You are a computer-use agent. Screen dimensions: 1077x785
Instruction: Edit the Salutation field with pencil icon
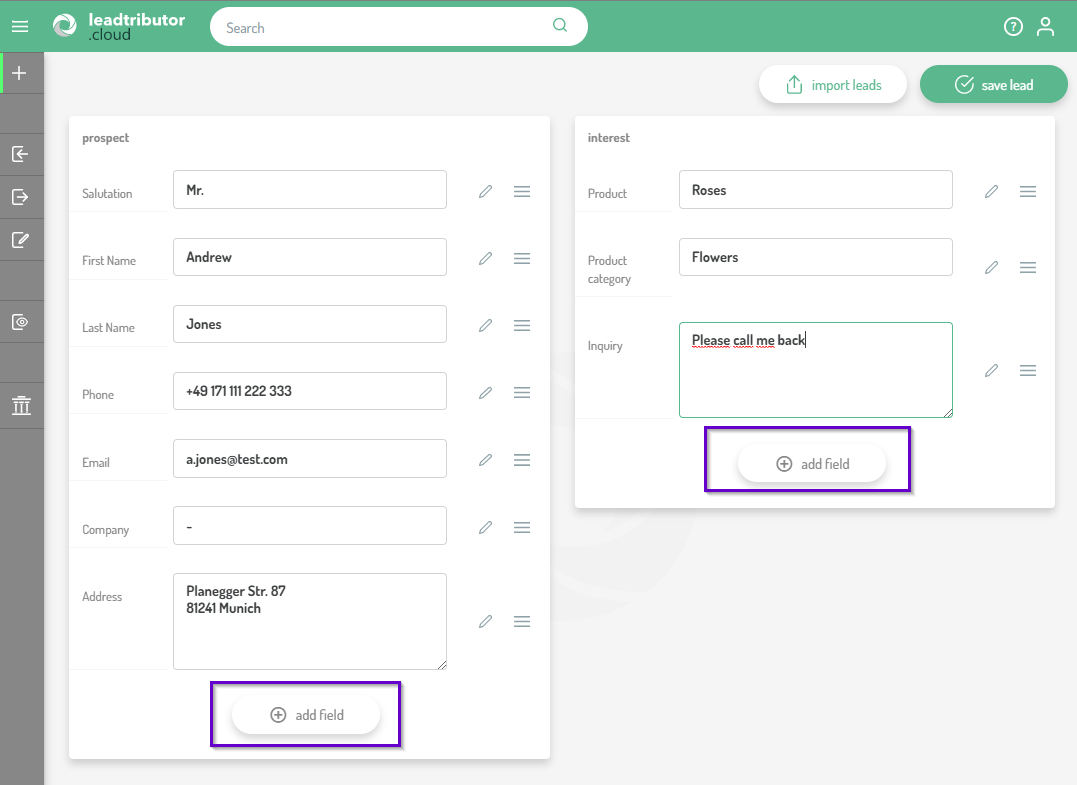pyautogui.click(x=485, y=191)
